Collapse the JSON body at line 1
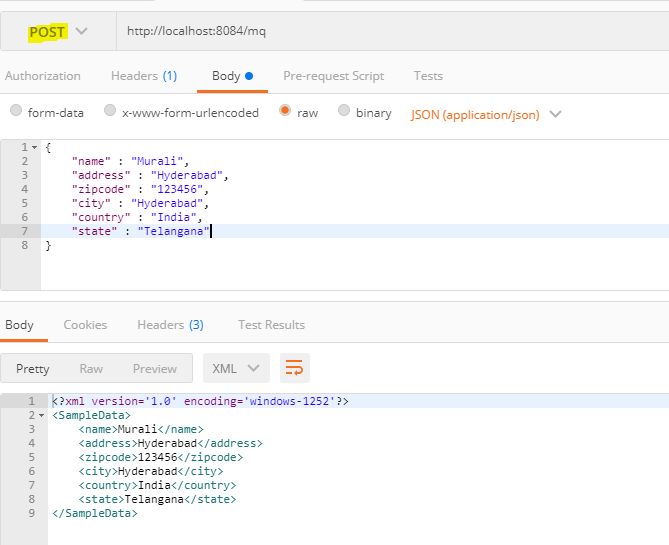The height and width of the screenshot is (545, 669). [x=35, y=147]
